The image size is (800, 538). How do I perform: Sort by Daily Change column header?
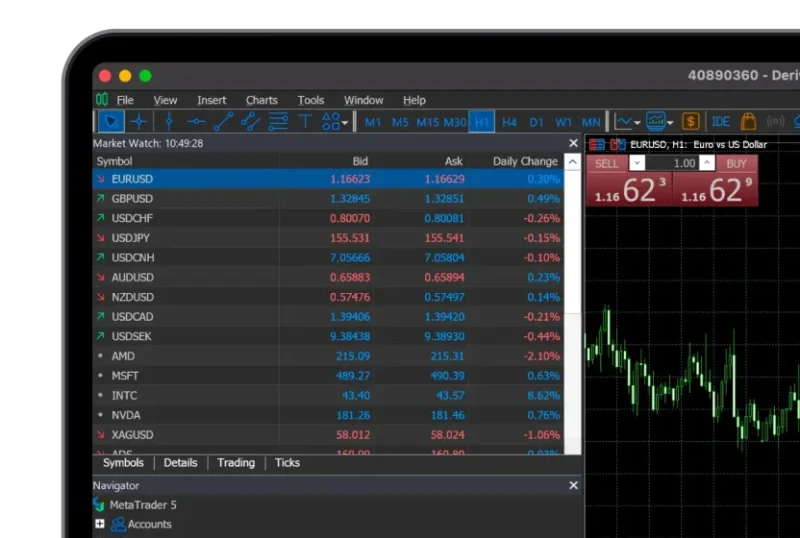click(x=525, y=161)
